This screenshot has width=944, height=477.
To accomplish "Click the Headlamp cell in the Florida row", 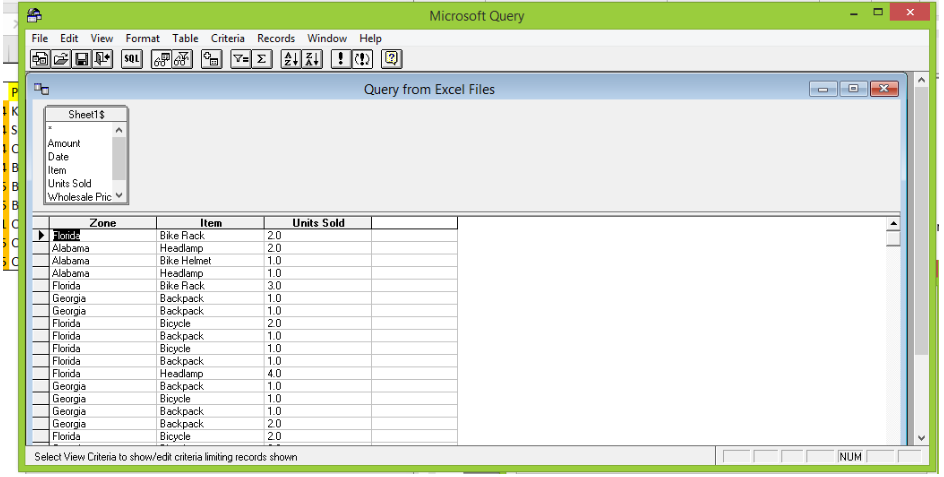I will (211, 373).
